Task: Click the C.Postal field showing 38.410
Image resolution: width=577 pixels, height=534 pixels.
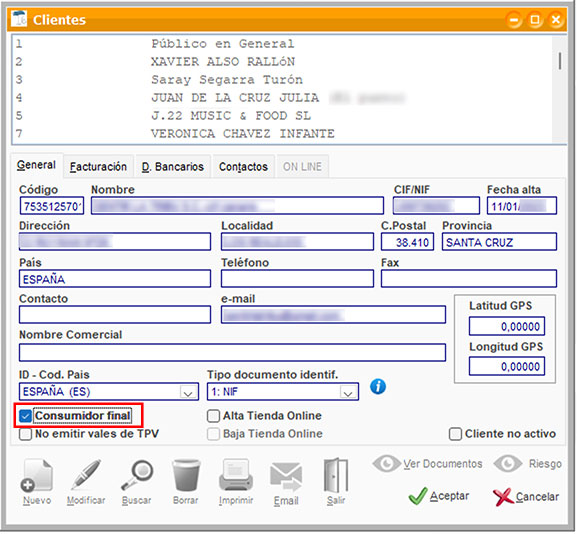Action: coord(407,242)
